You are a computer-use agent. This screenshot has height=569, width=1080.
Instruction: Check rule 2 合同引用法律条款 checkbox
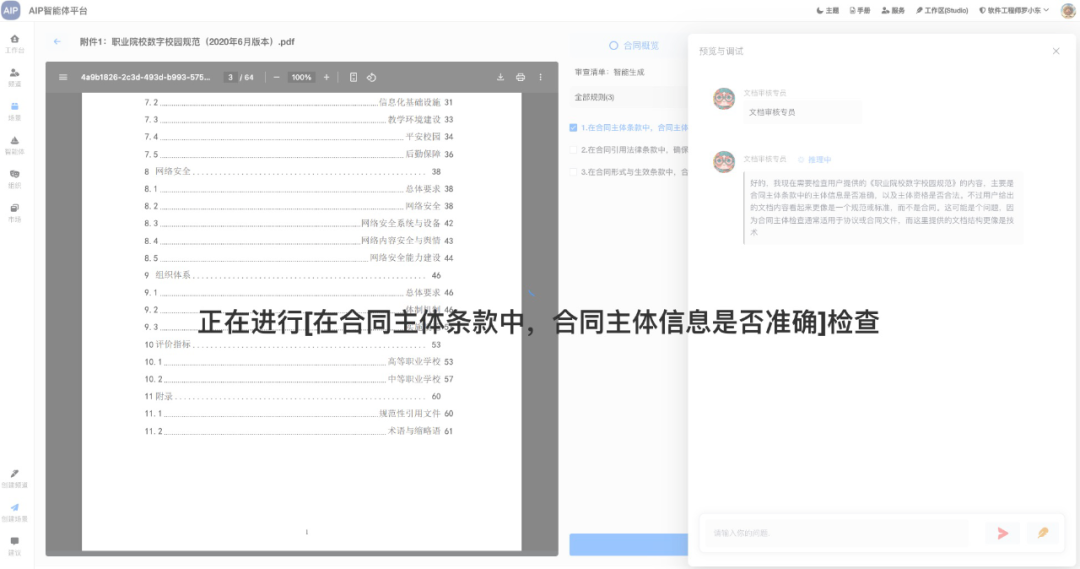(x=573, y=150)
